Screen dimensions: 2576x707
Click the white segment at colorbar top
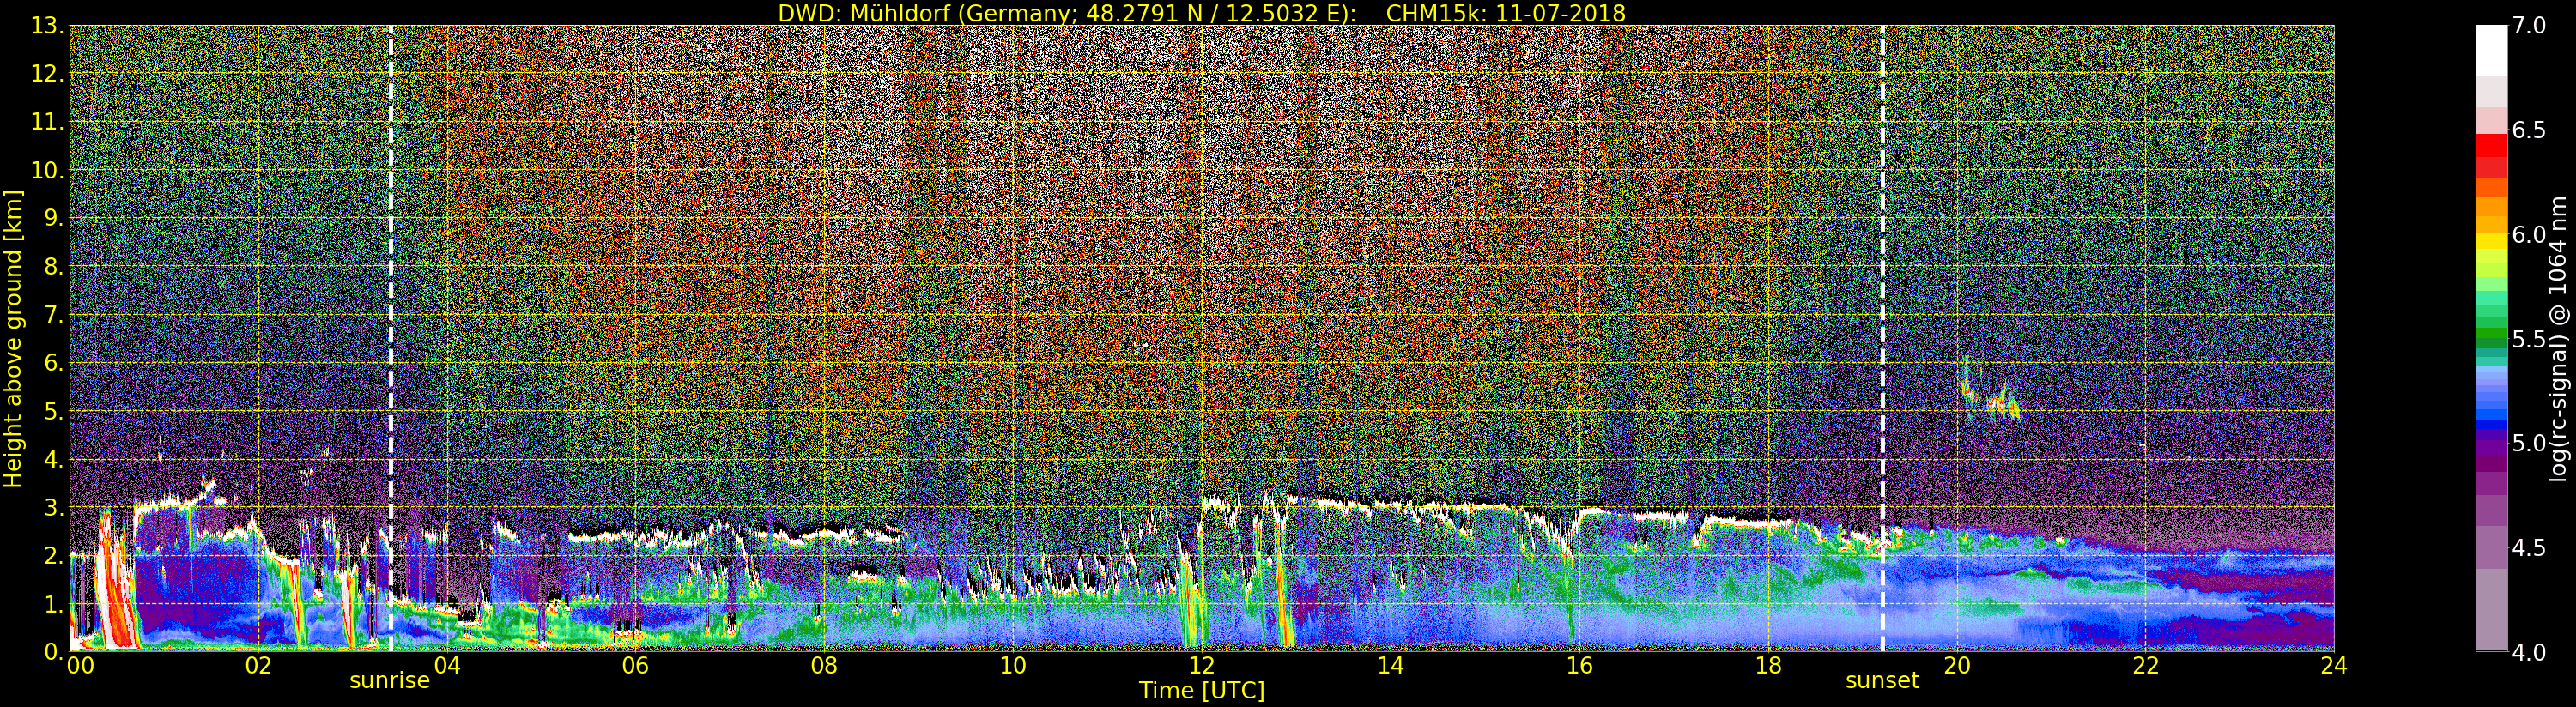click(2491, 50)
